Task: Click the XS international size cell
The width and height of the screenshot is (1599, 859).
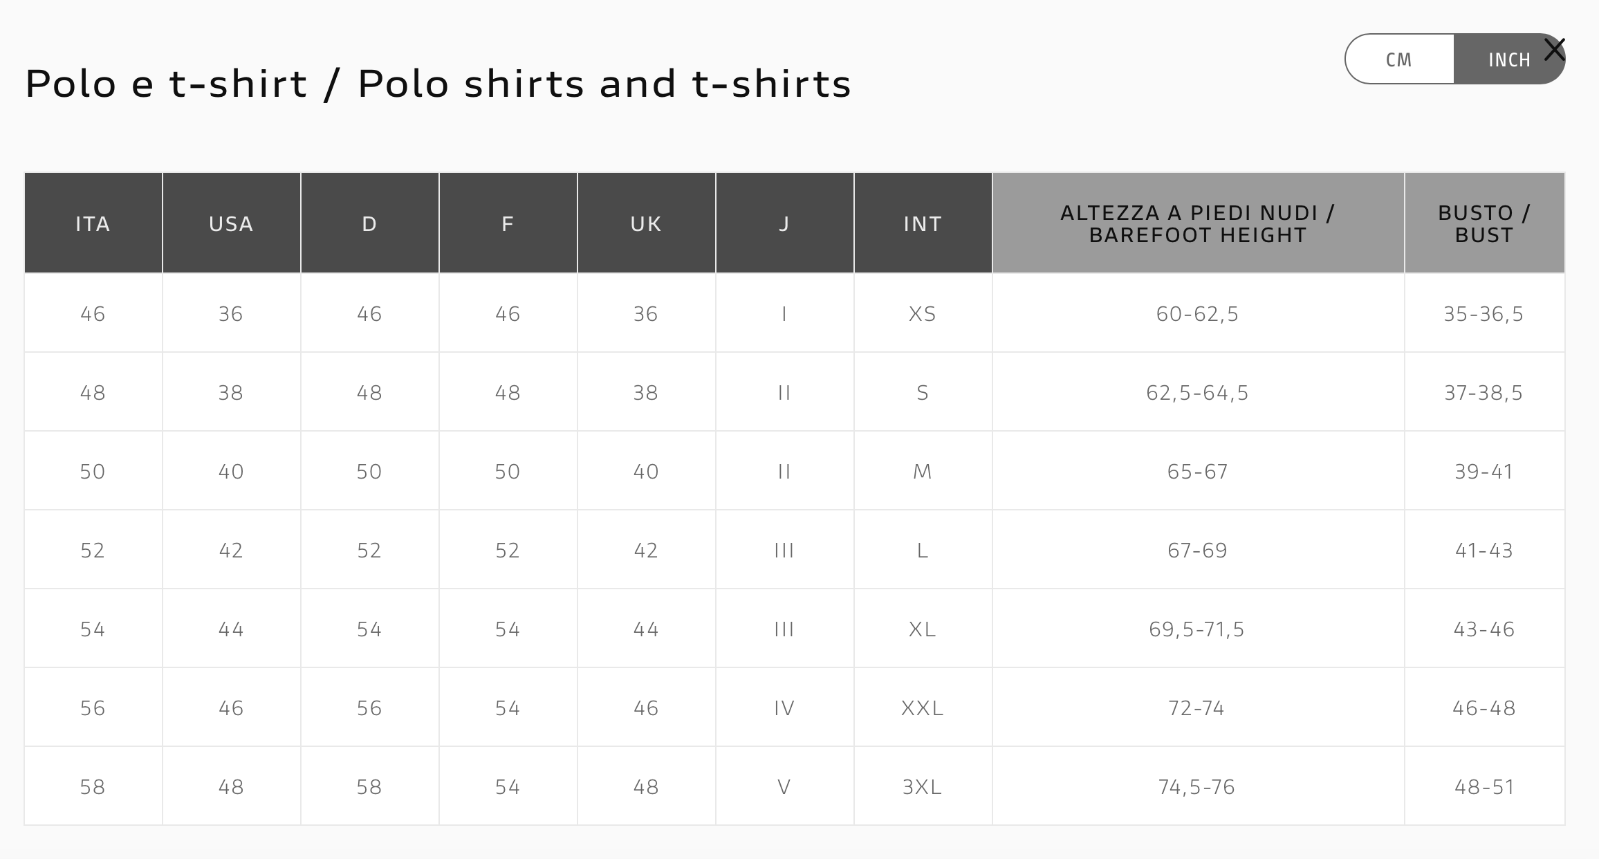Action: [922, 314]
